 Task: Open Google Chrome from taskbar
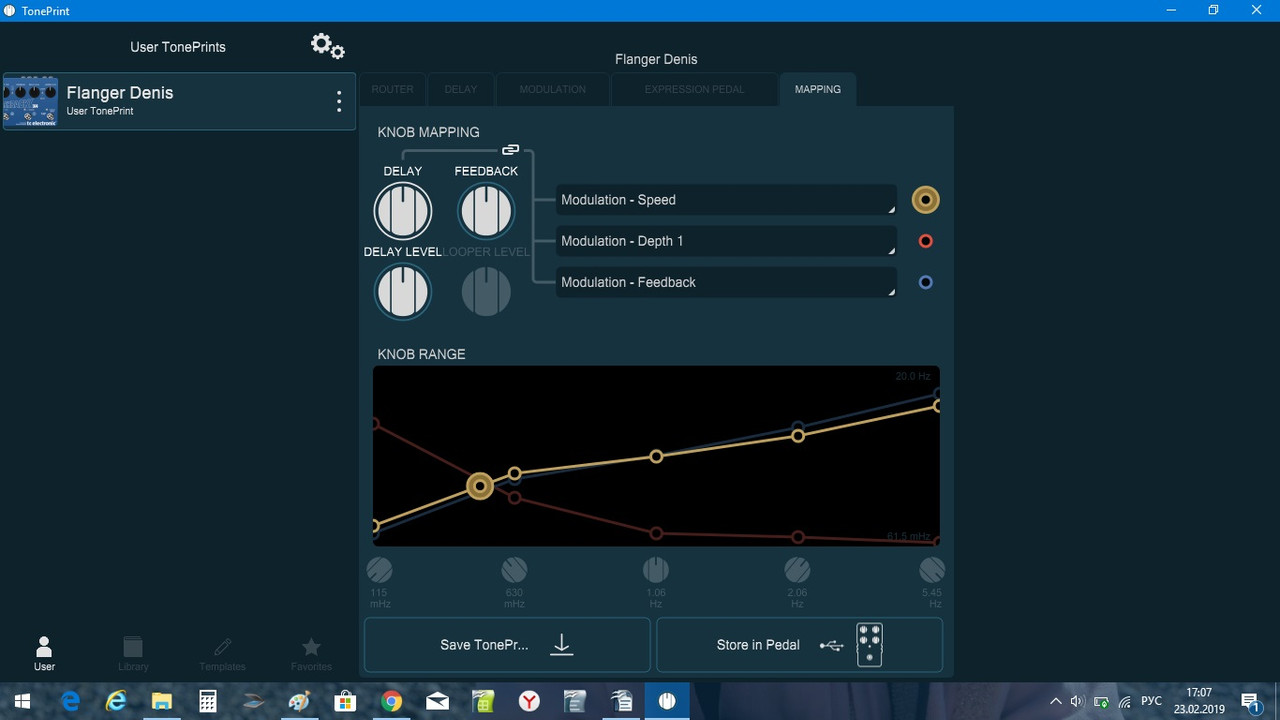click(391, 701)
